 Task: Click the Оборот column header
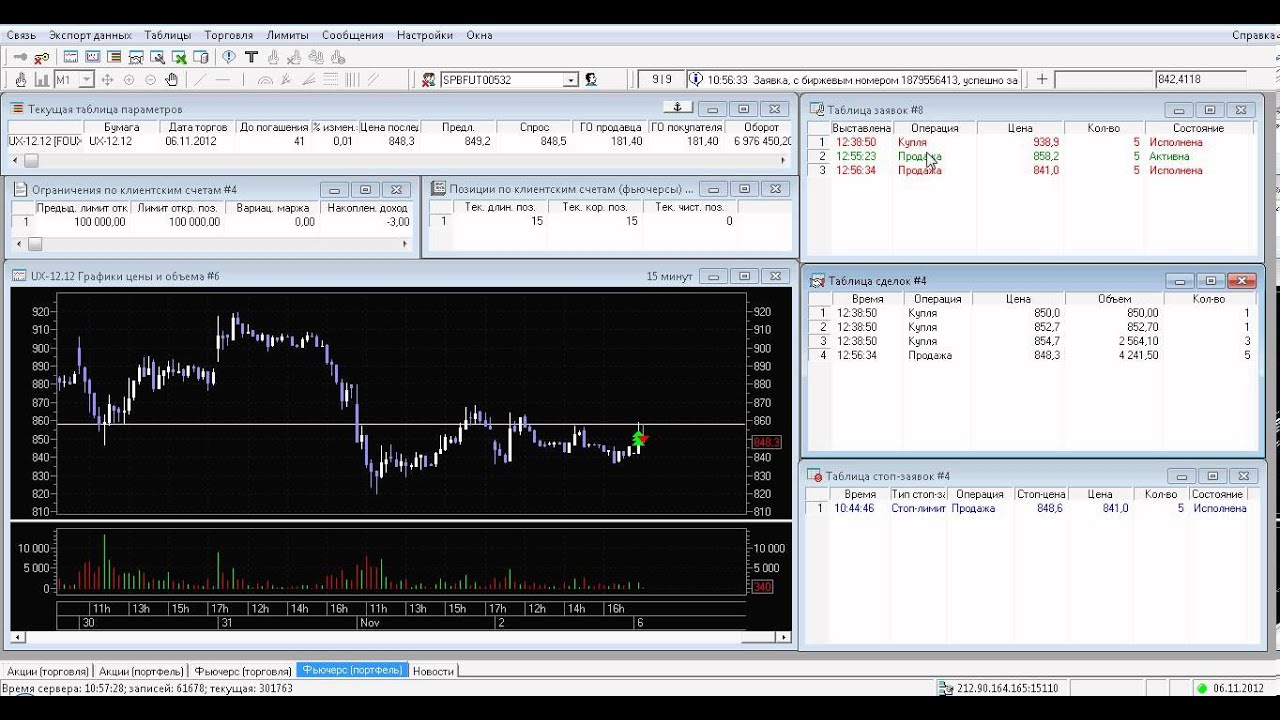761,128
